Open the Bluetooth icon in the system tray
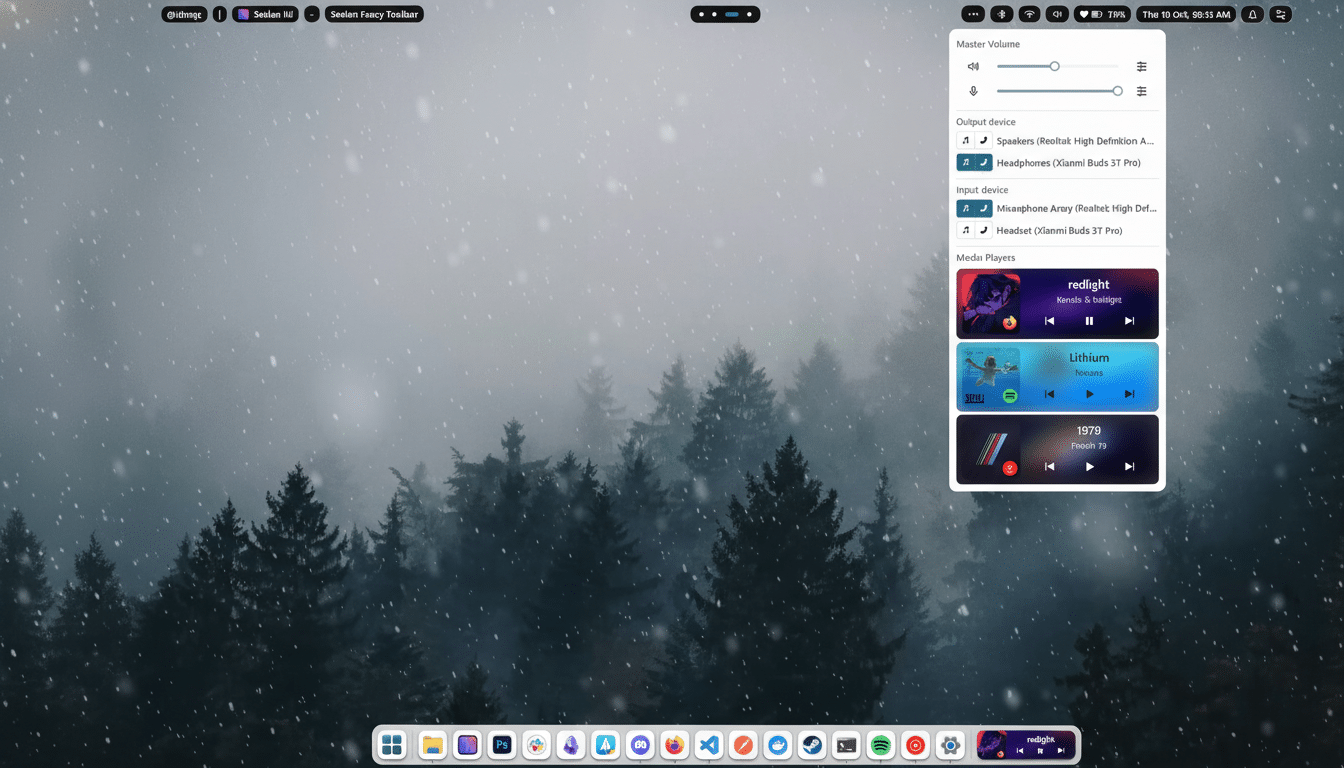Image resolution: width=1344 pixels, height=768 pixels. [1001, 14]
